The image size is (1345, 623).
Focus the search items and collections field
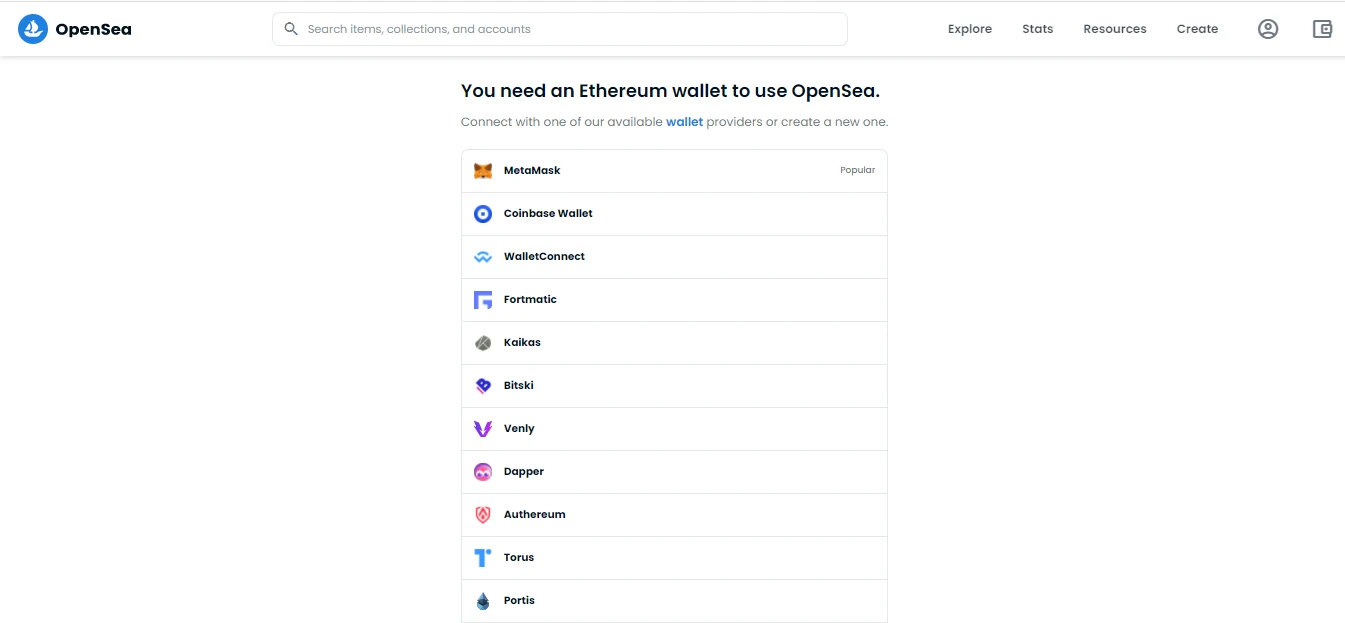[x=560, y=29]
